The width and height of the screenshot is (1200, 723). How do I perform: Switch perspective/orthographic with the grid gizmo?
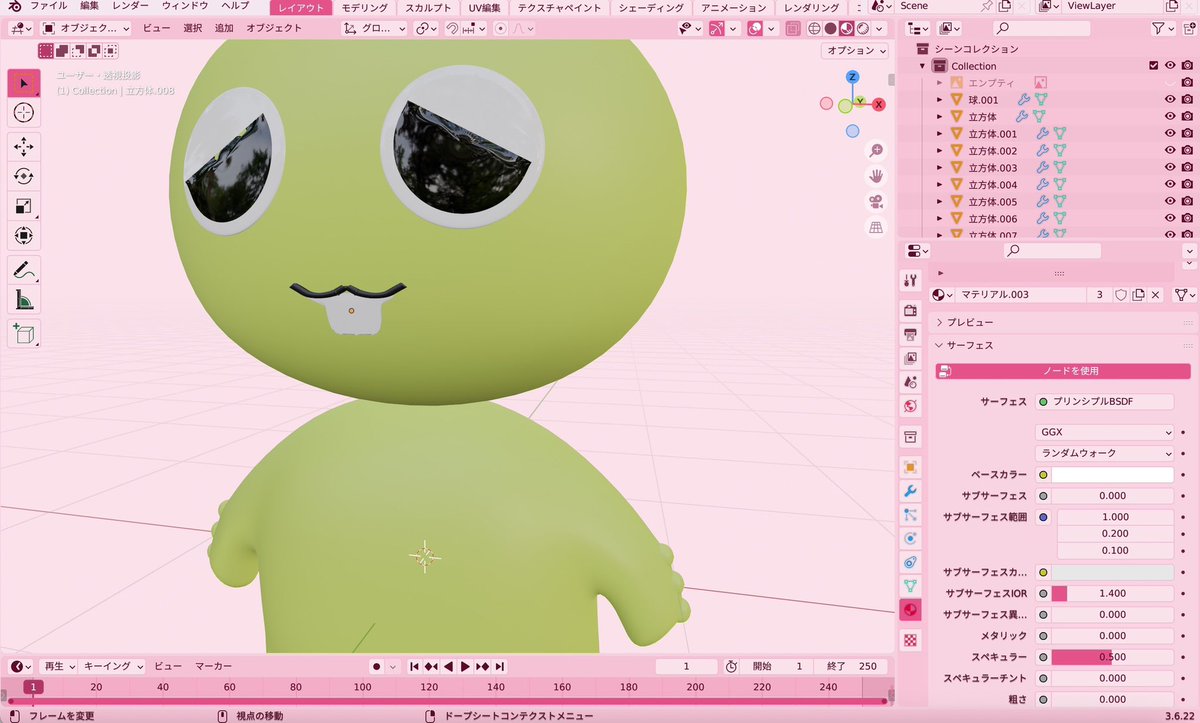tap(876, 228)
